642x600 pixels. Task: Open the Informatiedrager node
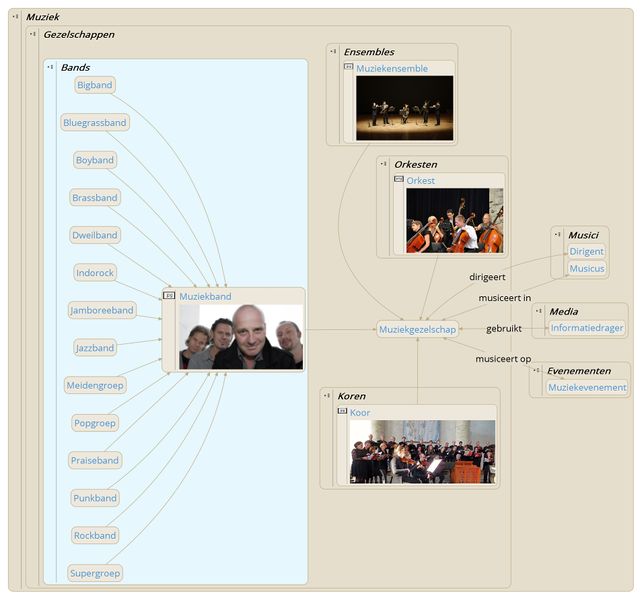(587, 327)
